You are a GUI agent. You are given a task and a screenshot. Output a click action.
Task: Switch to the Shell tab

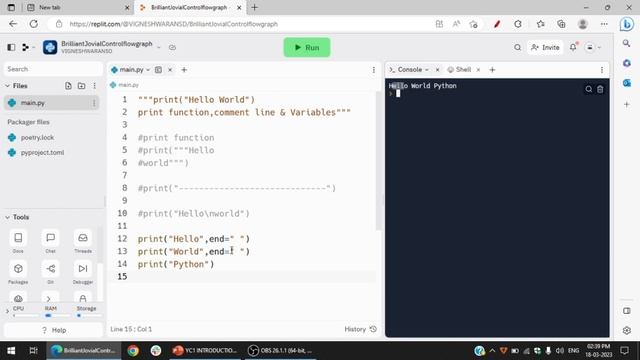pos(460,70)
